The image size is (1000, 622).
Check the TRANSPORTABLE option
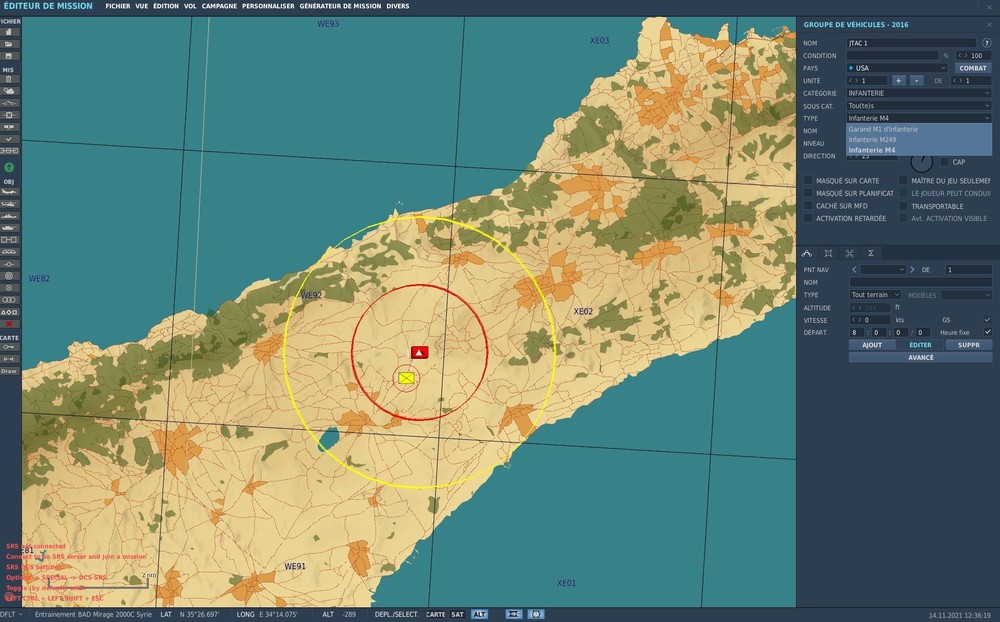tap(904, 207)
